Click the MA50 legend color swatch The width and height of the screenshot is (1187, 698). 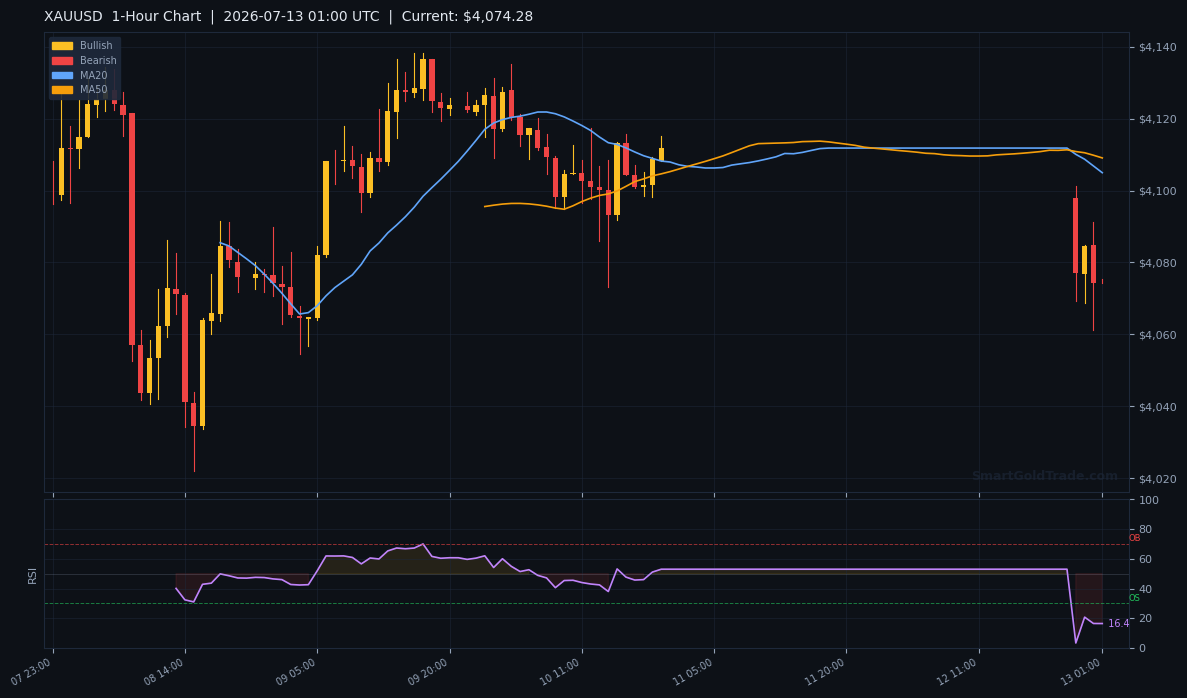62,89
